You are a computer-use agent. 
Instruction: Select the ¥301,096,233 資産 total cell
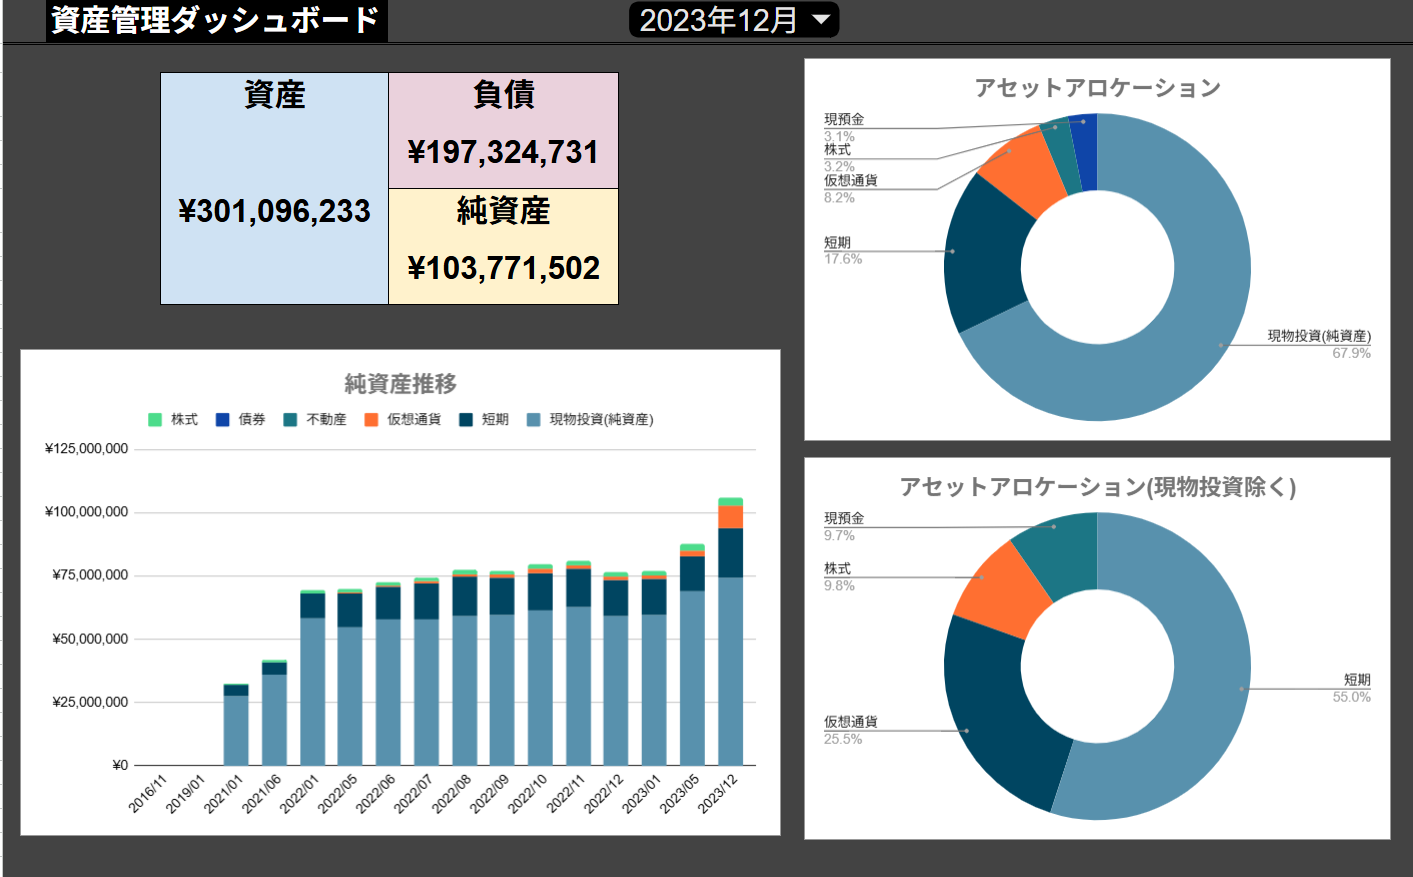coord(274,211)
